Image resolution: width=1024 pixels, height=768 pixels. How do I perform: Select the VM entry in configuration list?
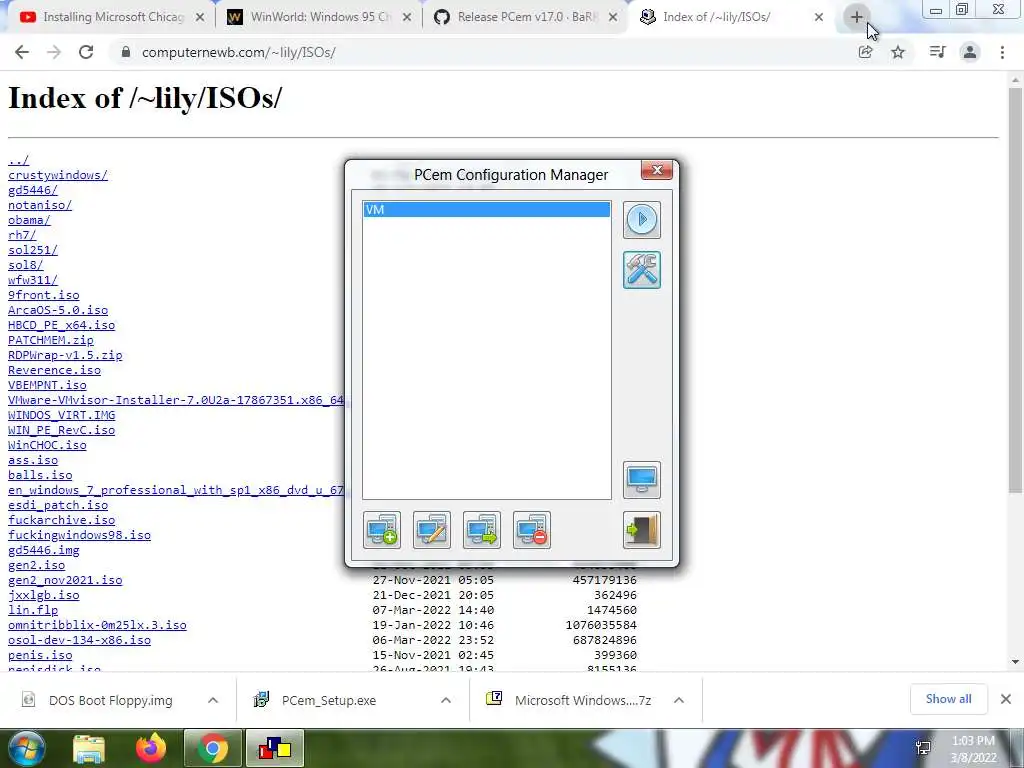[487, 210]
